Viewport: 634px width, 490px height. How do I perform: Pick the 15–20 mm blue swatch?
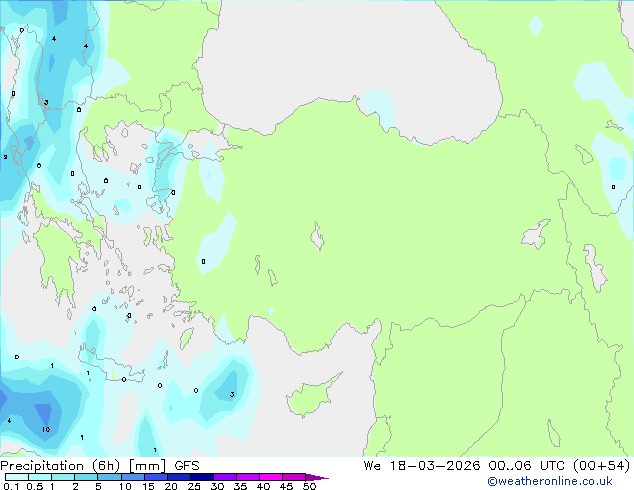point(156,477)
